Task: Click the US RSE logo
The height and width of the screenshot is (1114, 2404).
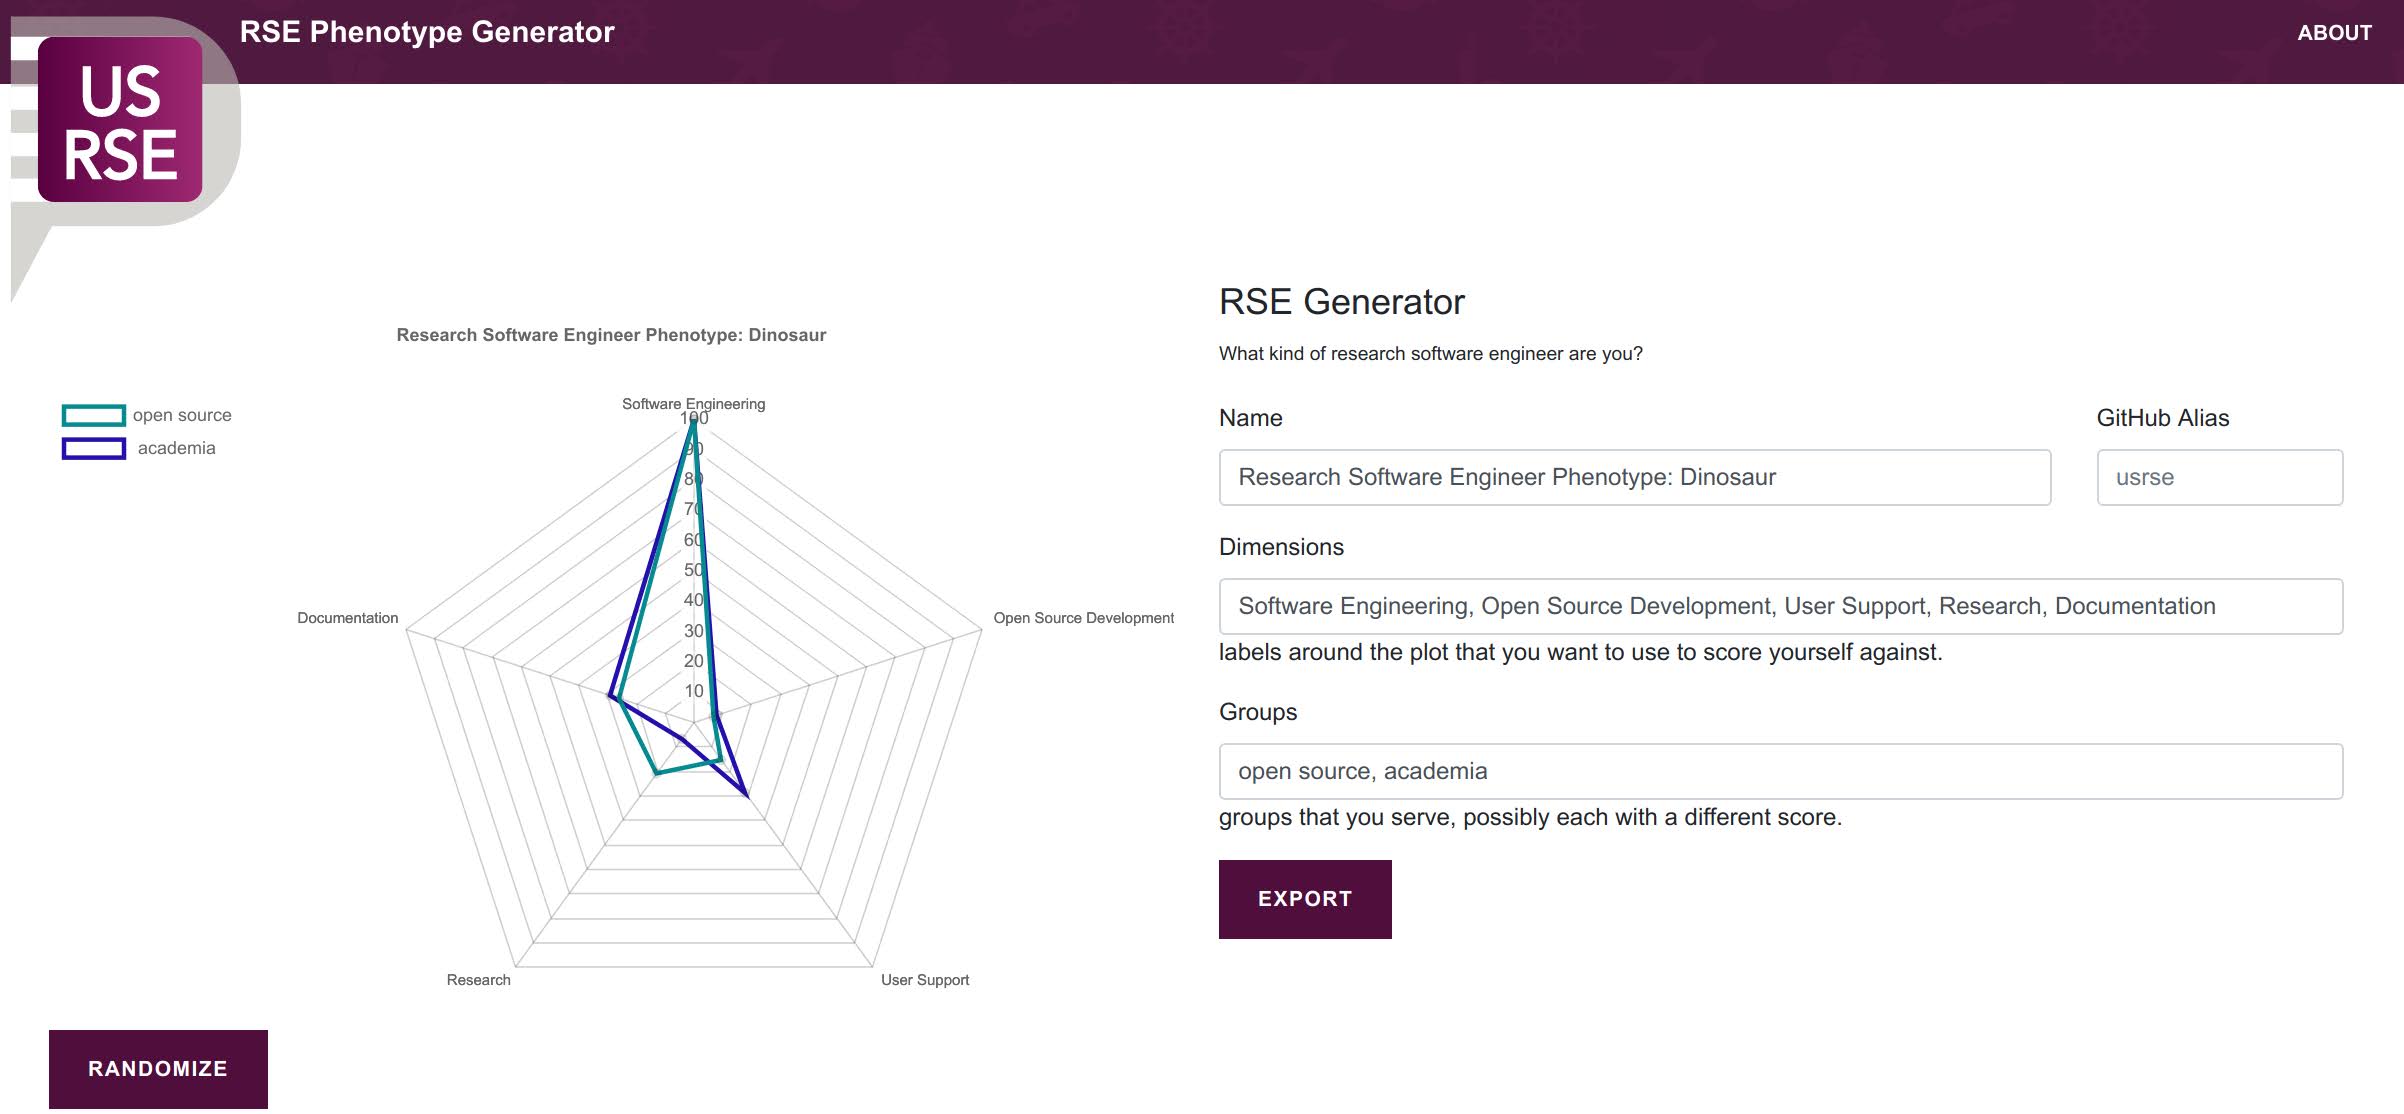Action: [x=120, y=120]
